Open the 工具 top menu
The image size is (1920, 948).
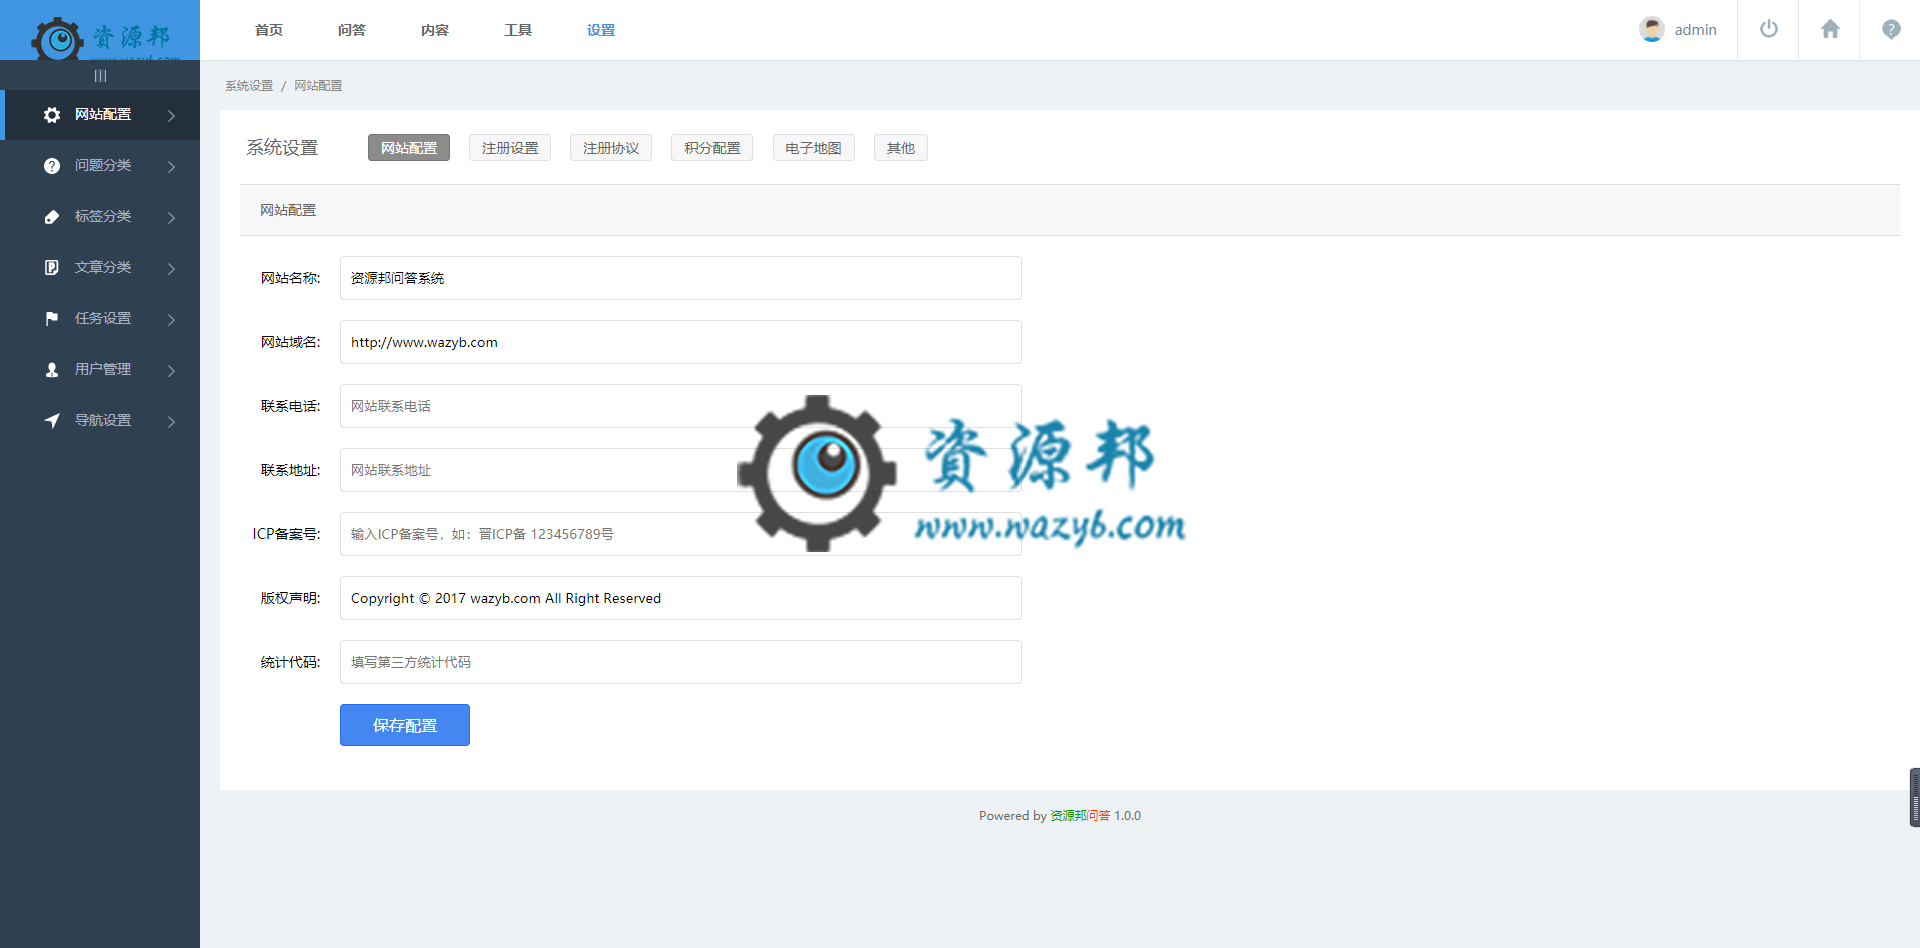(x=518, y=30)
